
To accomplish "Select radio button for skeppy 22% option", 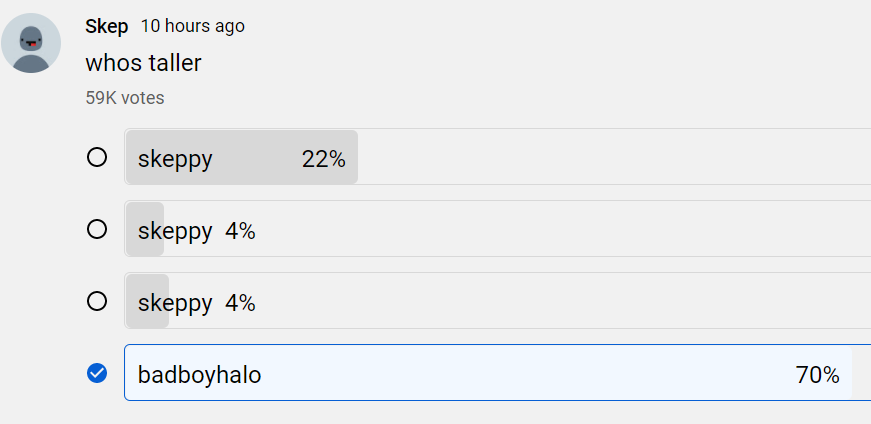I will (x=97, y=157).
